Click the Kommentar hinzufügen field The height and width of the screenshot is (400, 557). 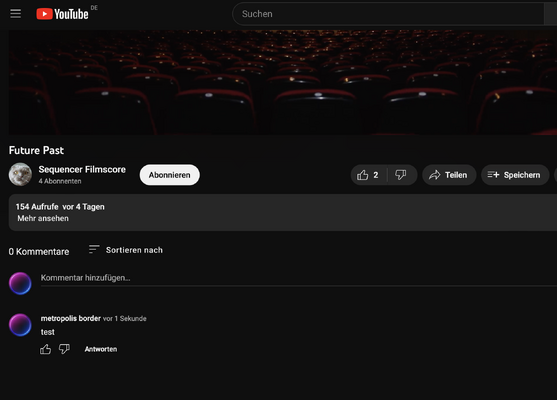(x=298, y=278)
